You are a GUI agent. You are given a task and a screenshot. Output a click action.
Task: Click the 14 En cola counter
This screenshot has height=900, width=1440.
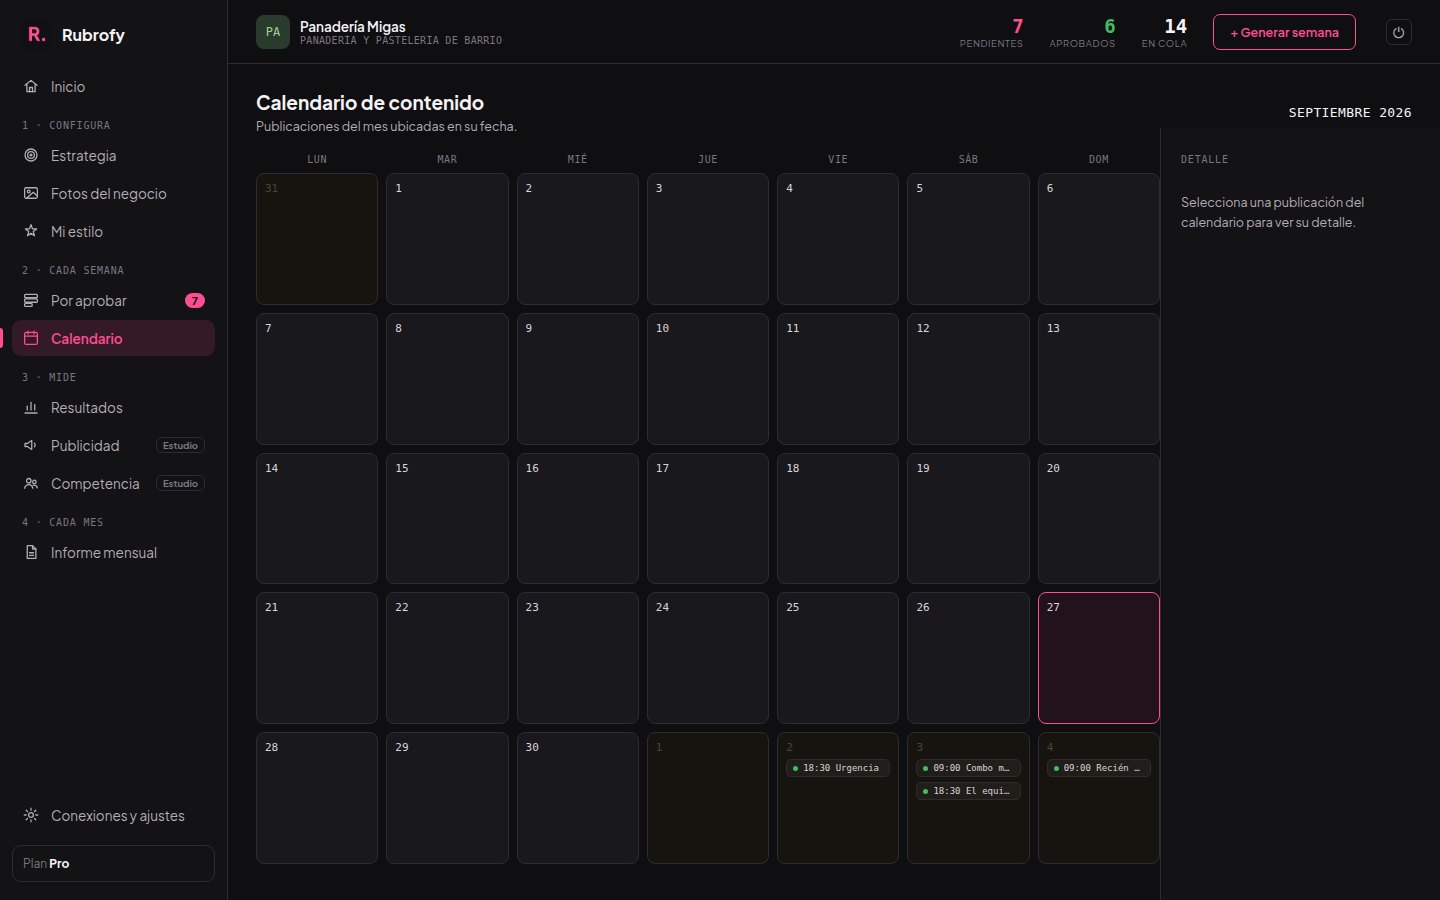(x=1164, y=32)
